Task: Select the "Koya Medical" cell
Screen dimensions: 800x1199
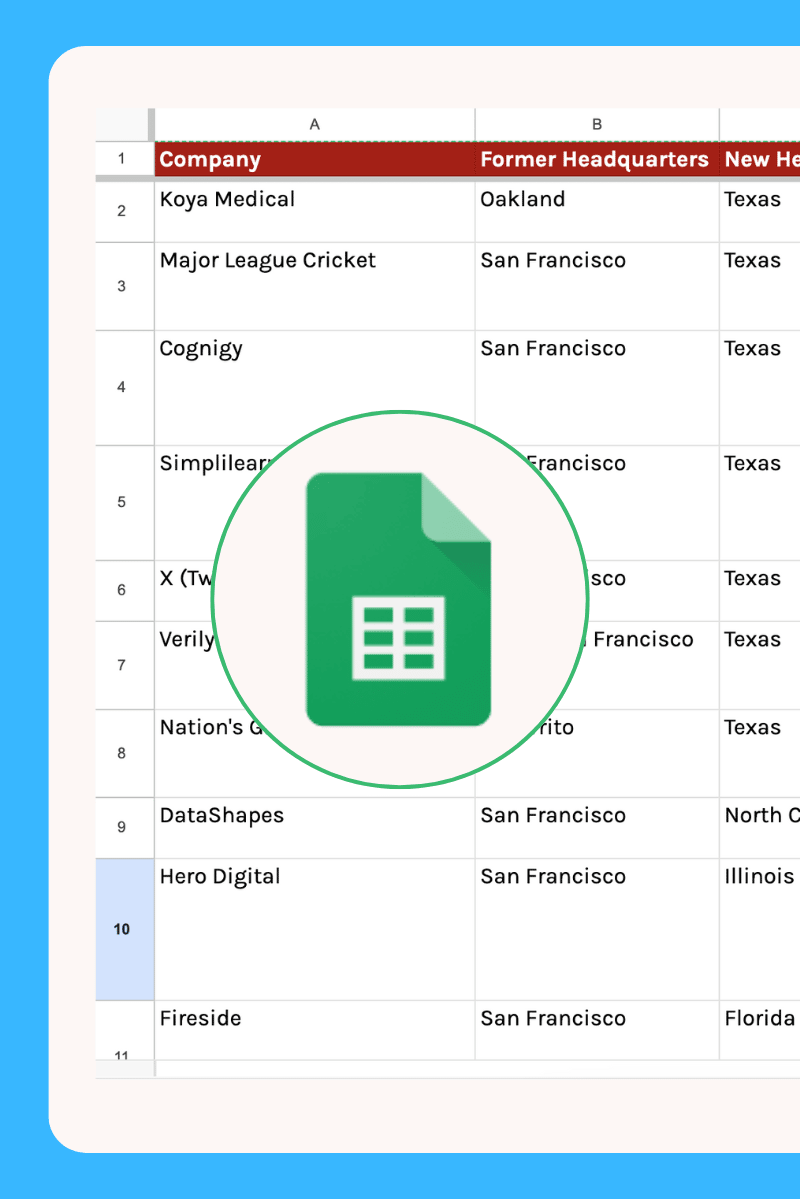Action: 314,211
